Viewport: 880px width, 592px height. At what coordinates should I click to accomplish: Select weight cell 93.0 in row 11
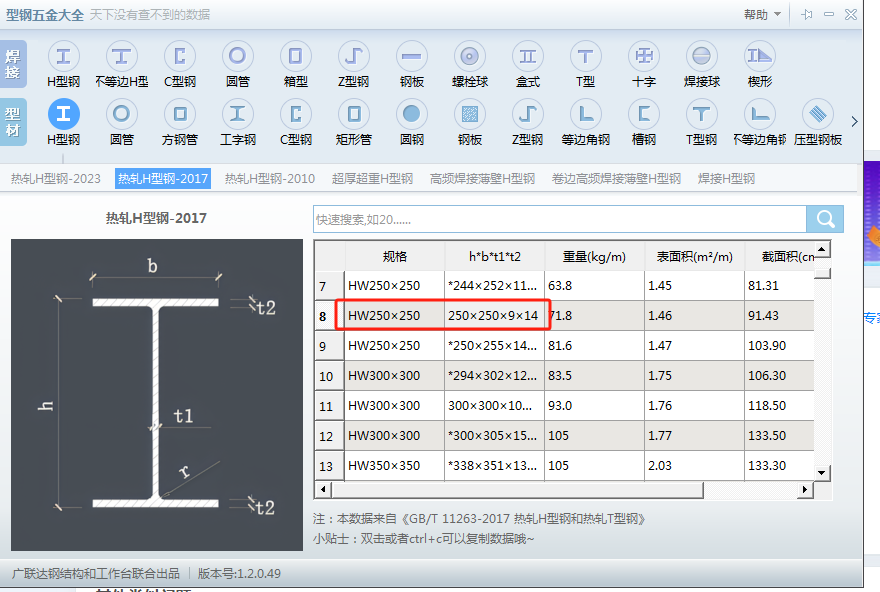click(x=594, y=406)
